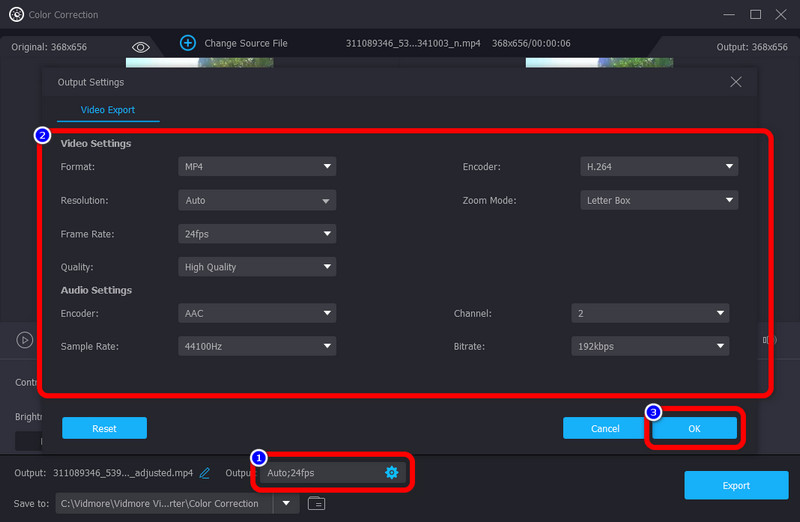This screenshot has width=800, height=522.
Task: Expand the Quality dropdown showing High Quality
Action: 257,267
